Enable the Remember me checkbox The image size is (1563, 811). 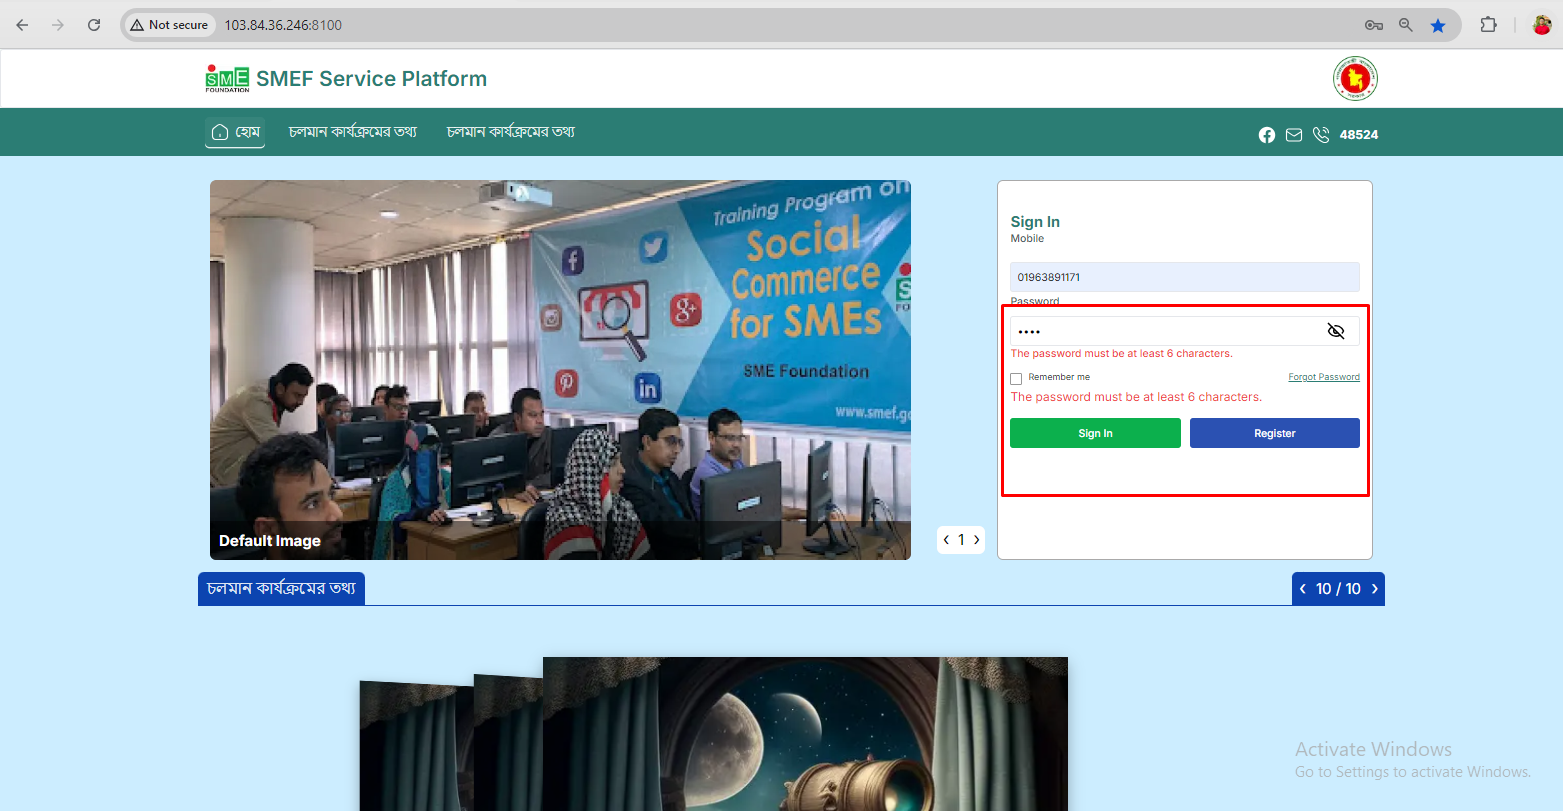[x=1016, y=379]
